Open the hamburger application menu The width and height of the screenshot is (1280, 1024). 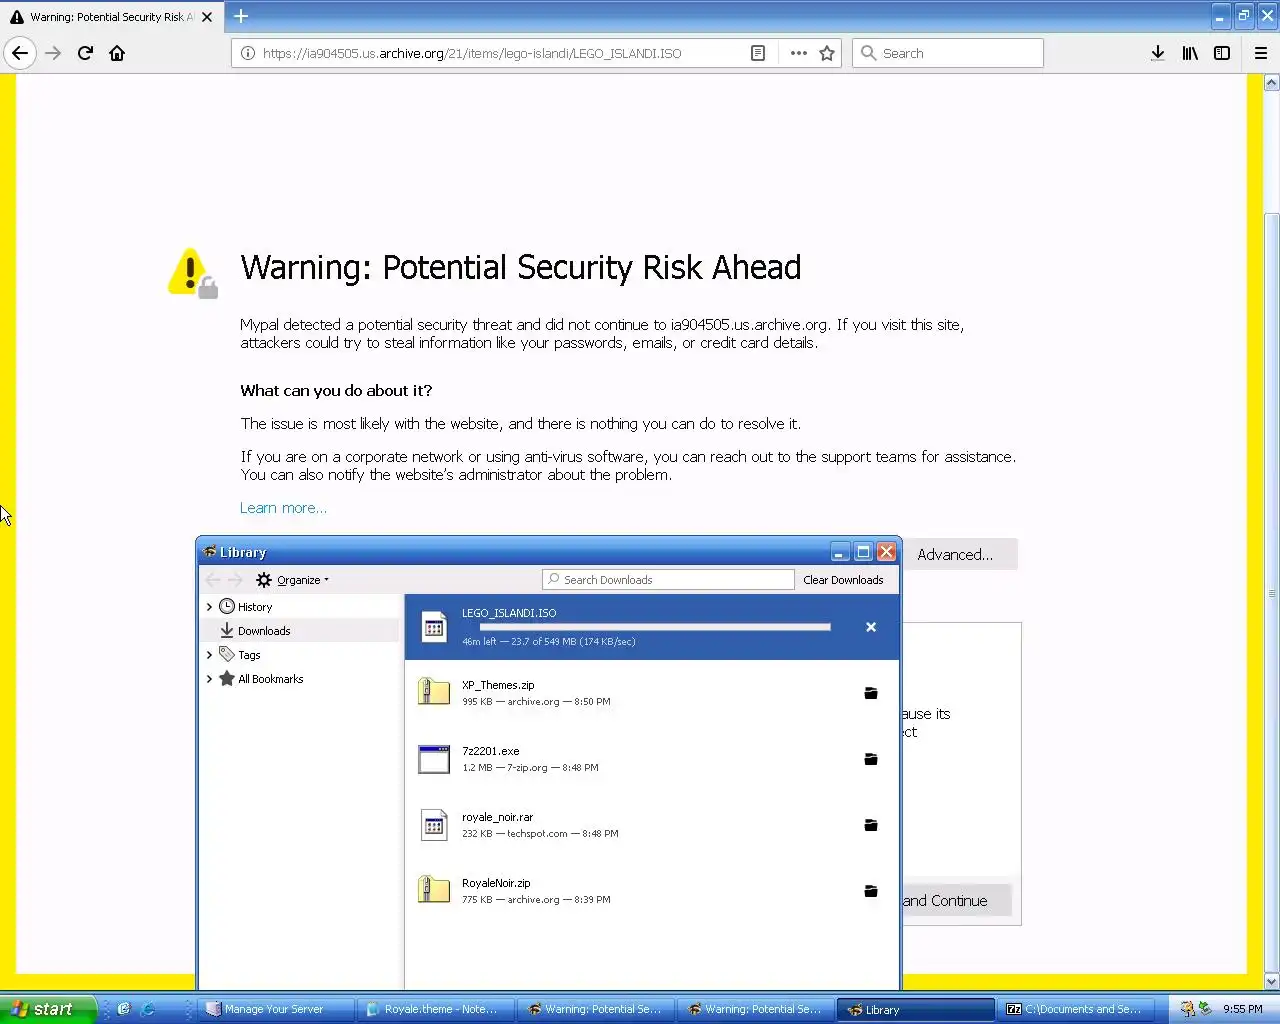click(1261, 53)
